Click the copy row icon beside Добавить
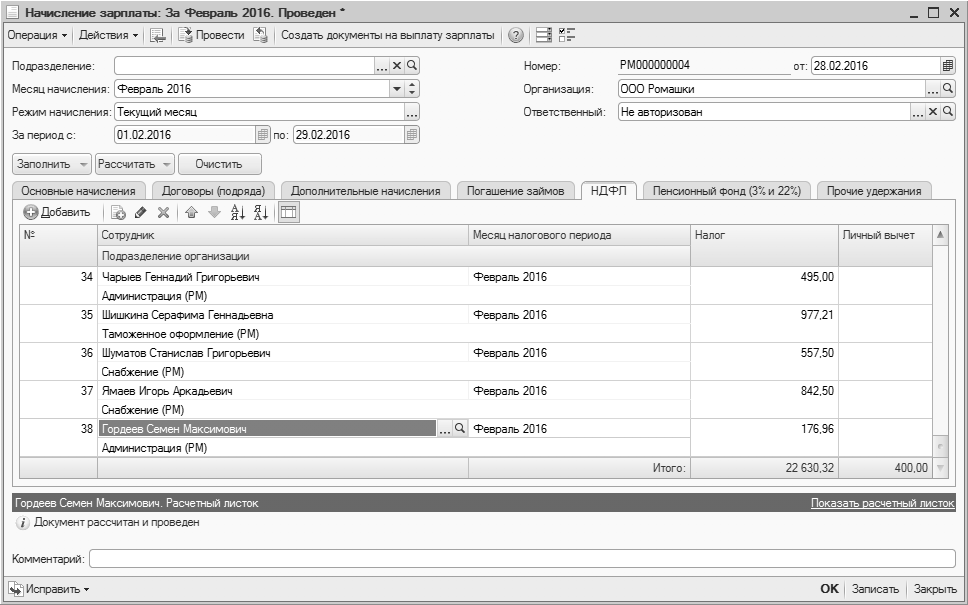Viewport: 968px width, 605px height. coord(118,212)
